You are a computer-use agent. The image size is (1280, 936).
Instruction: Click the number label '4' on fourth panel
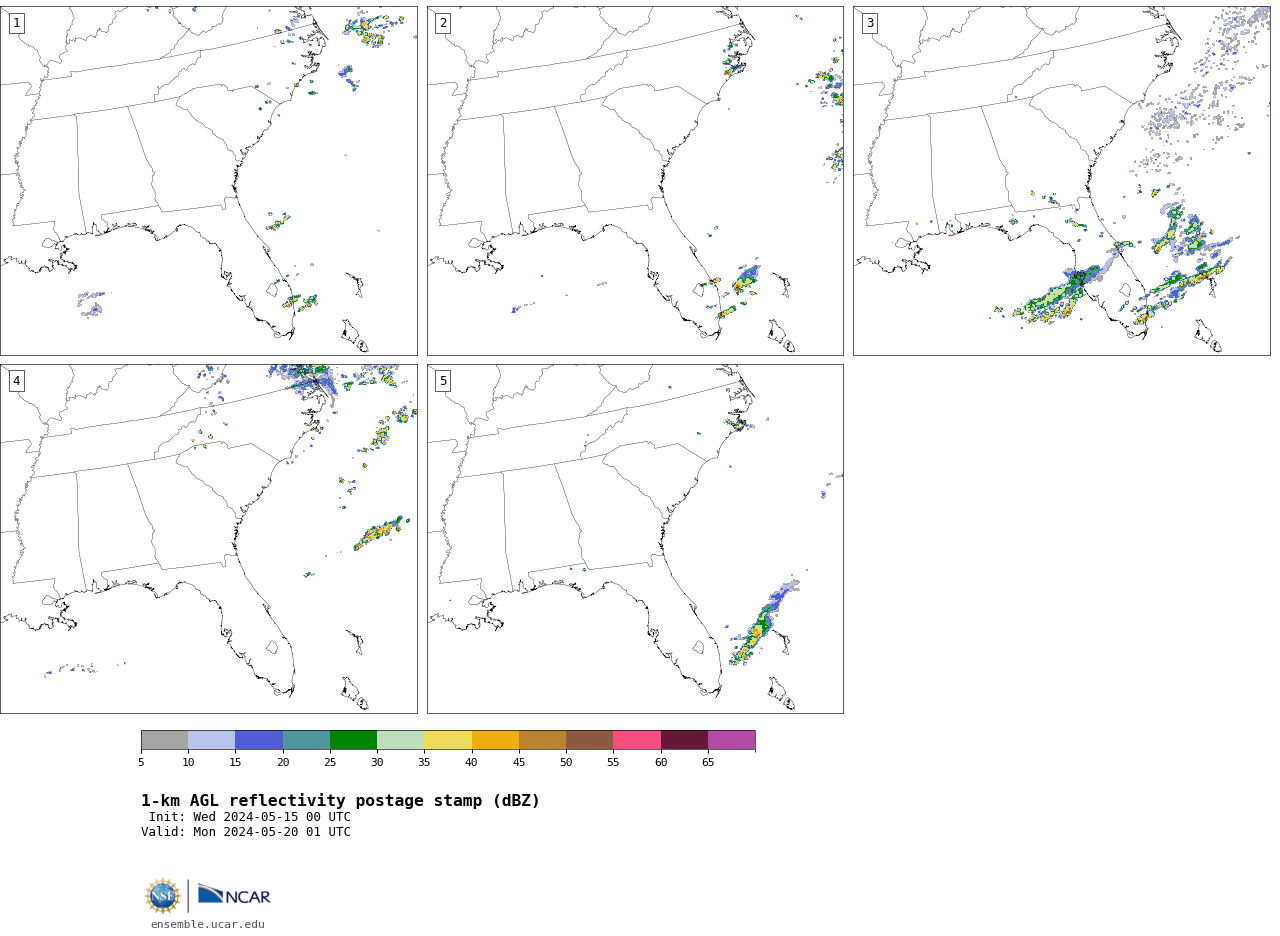tap(16, 381)
